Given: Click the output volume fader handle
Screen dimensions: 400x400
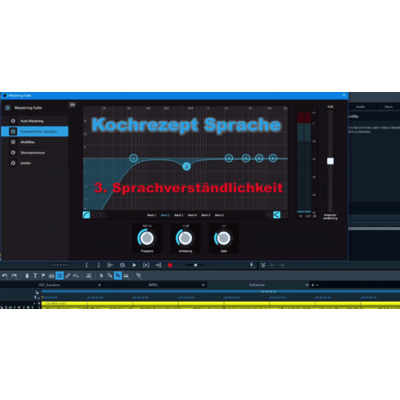Looking at the screenshot, I should [330, 161].
